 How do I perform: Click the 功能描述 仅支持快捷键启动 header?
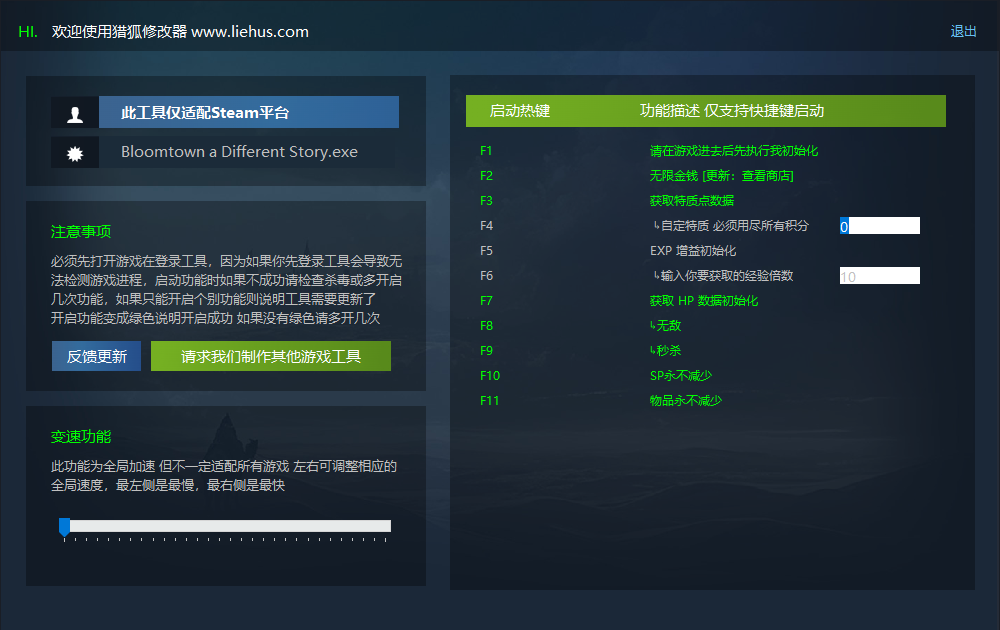point(732,111)
